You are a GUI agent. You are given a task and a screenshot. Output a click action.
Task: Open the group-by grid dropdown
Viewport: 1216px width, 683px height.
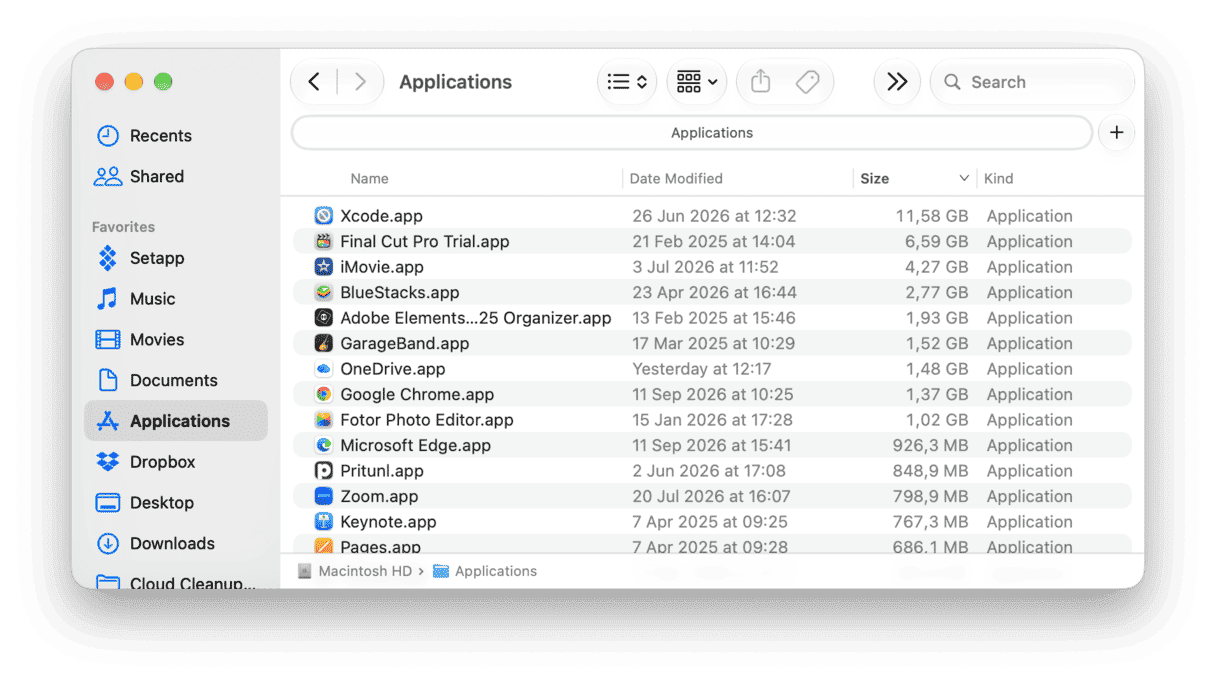click(697, 82)
